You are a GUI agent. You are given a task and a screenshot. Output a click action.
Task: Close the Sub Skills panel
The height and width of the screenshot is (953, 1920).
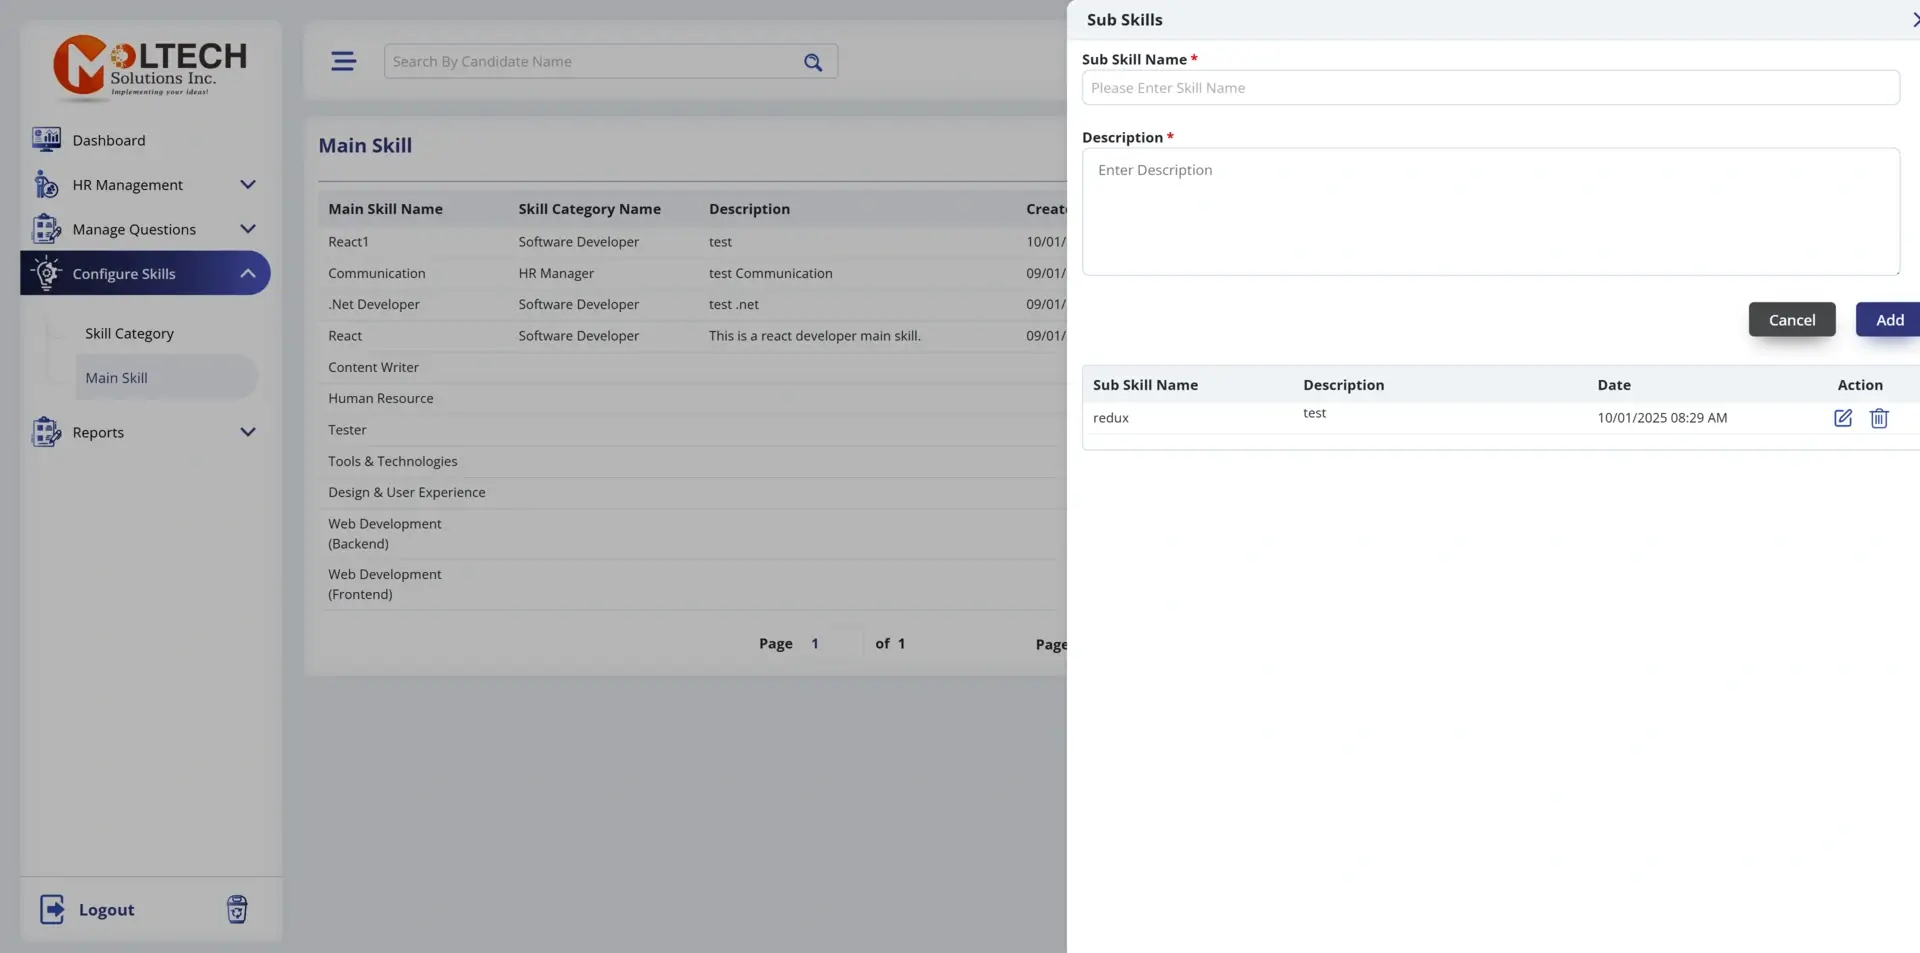point(1914,20)
